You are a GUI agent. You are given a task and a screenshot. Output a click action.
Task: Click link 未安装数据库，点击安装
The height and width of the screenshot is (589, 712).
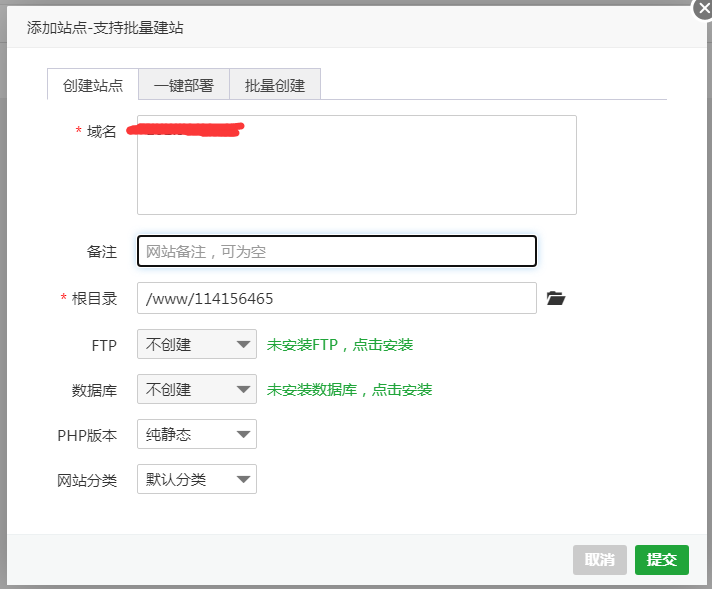[349, 390]
